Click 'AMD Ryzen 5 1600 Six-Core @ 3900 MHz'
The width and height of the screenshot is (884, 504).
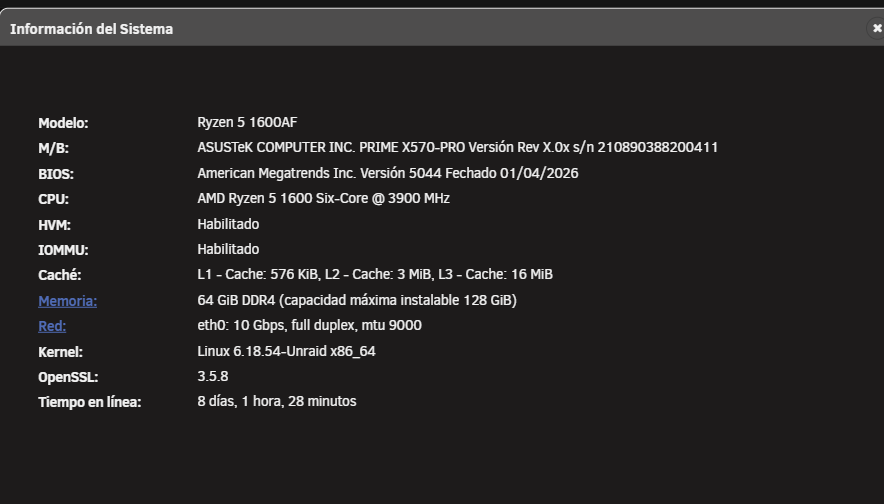(x=323, y=198)
